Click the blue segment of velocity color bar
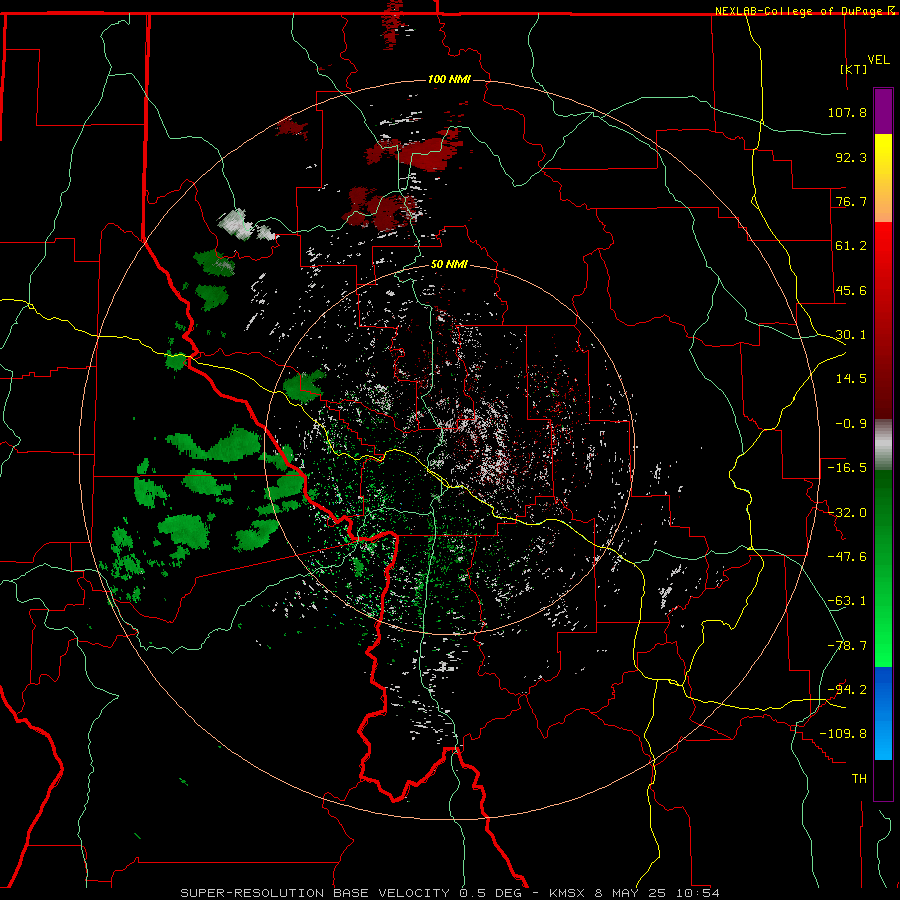The image size is (900, 900). (x=883, y=713)
